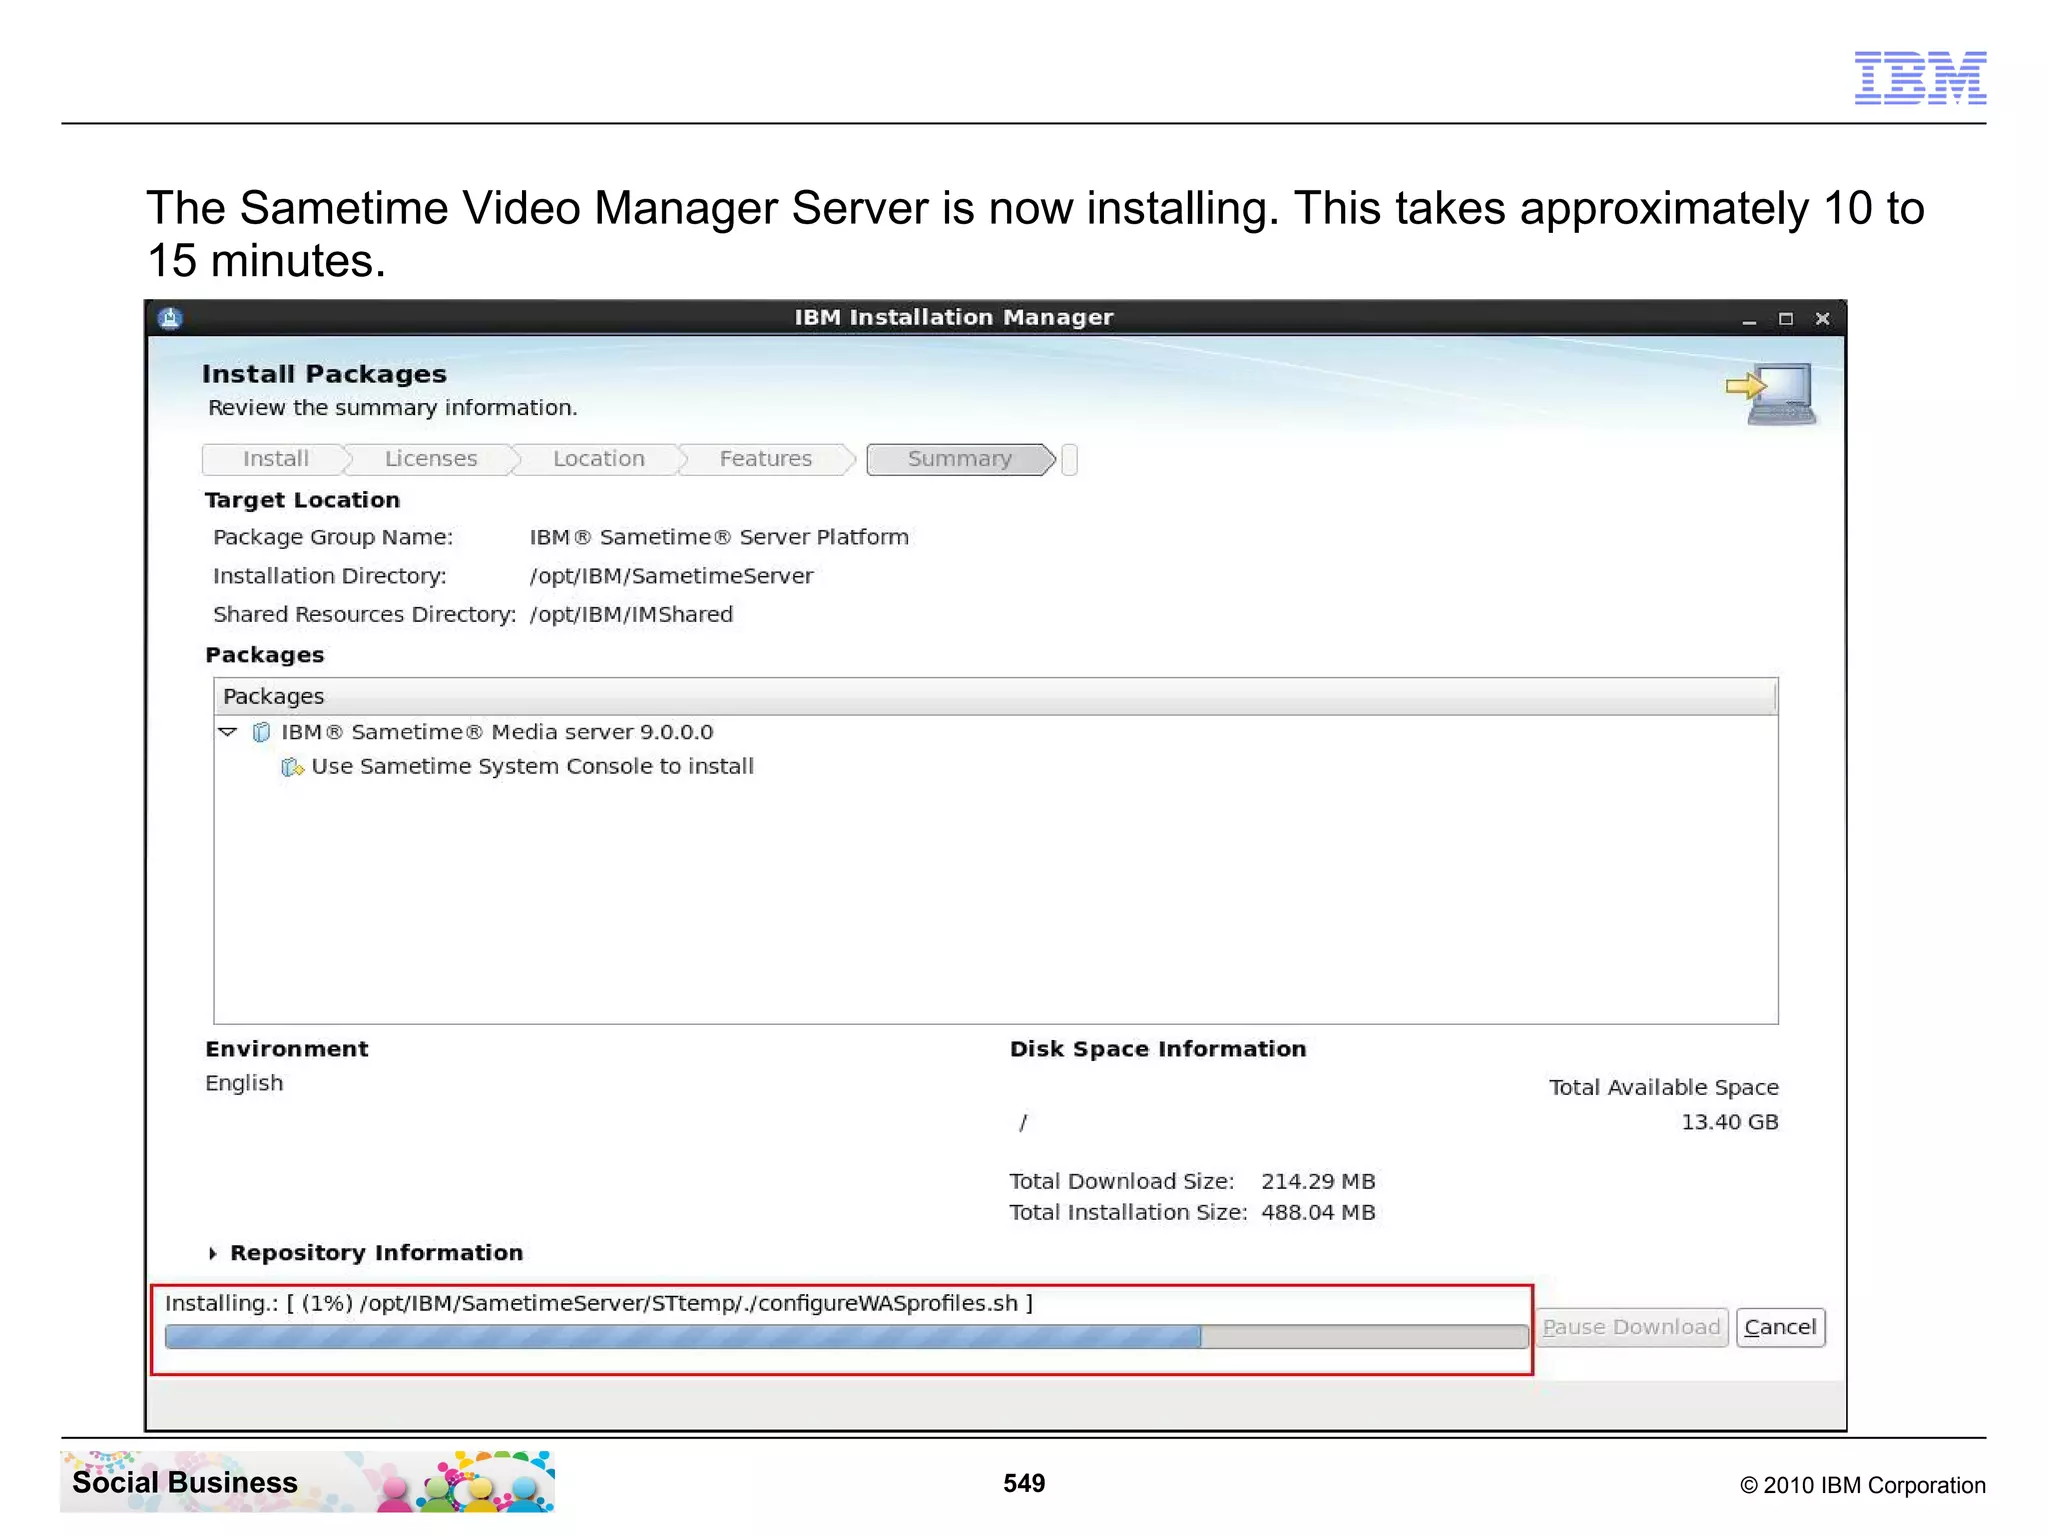
Task: Click the Sametime System Console feature icon
Action: point(291,767)
